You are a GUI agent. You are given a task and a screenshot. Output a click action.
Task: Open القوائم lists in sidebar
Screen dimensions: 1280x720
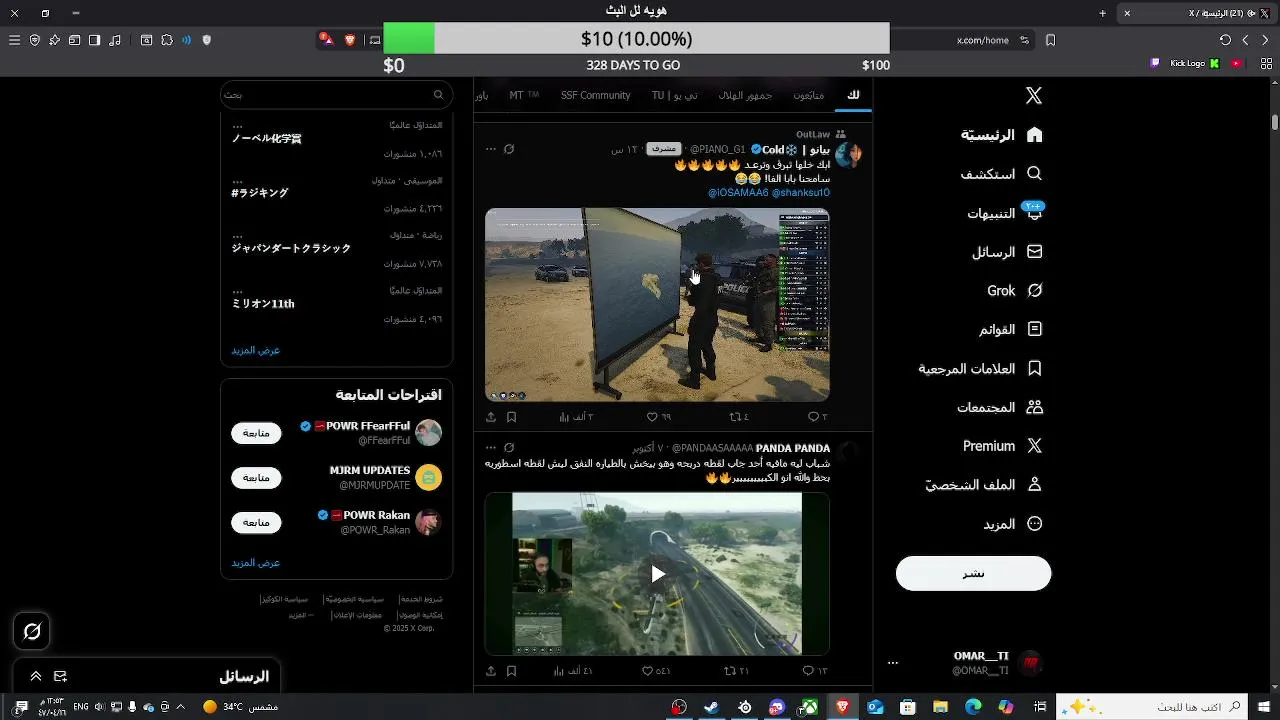click(1011, 329)
